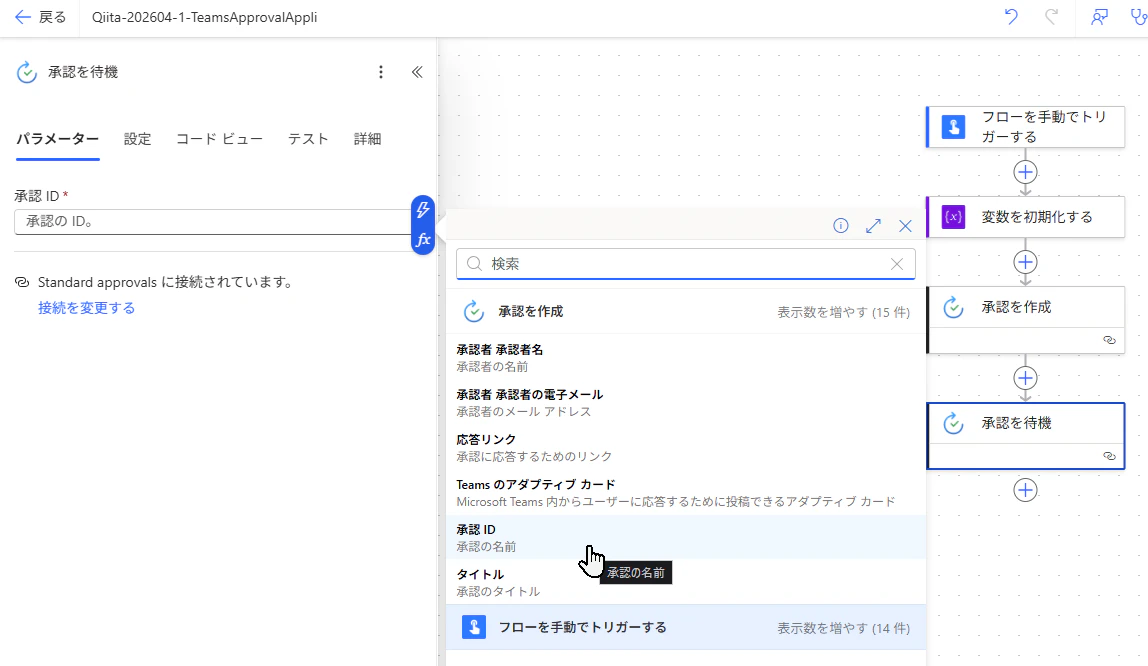
Task: Click the manual trigger icon on canvas card
Action: 953,127
